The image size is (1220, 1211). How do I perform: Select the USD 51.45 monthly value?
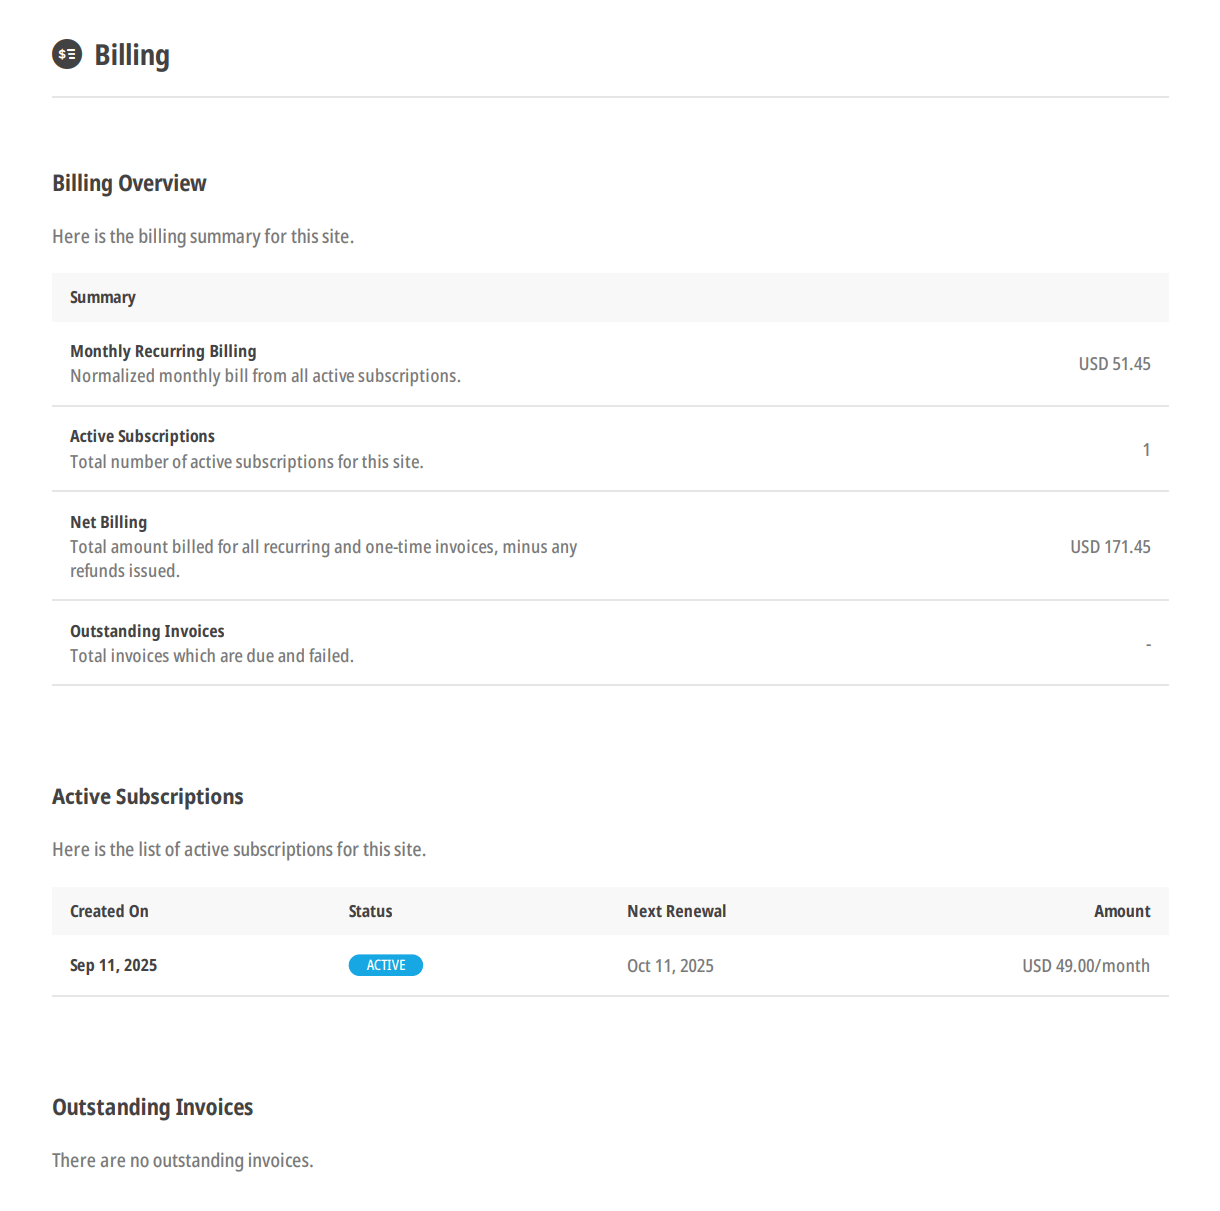pos(1114,364)
